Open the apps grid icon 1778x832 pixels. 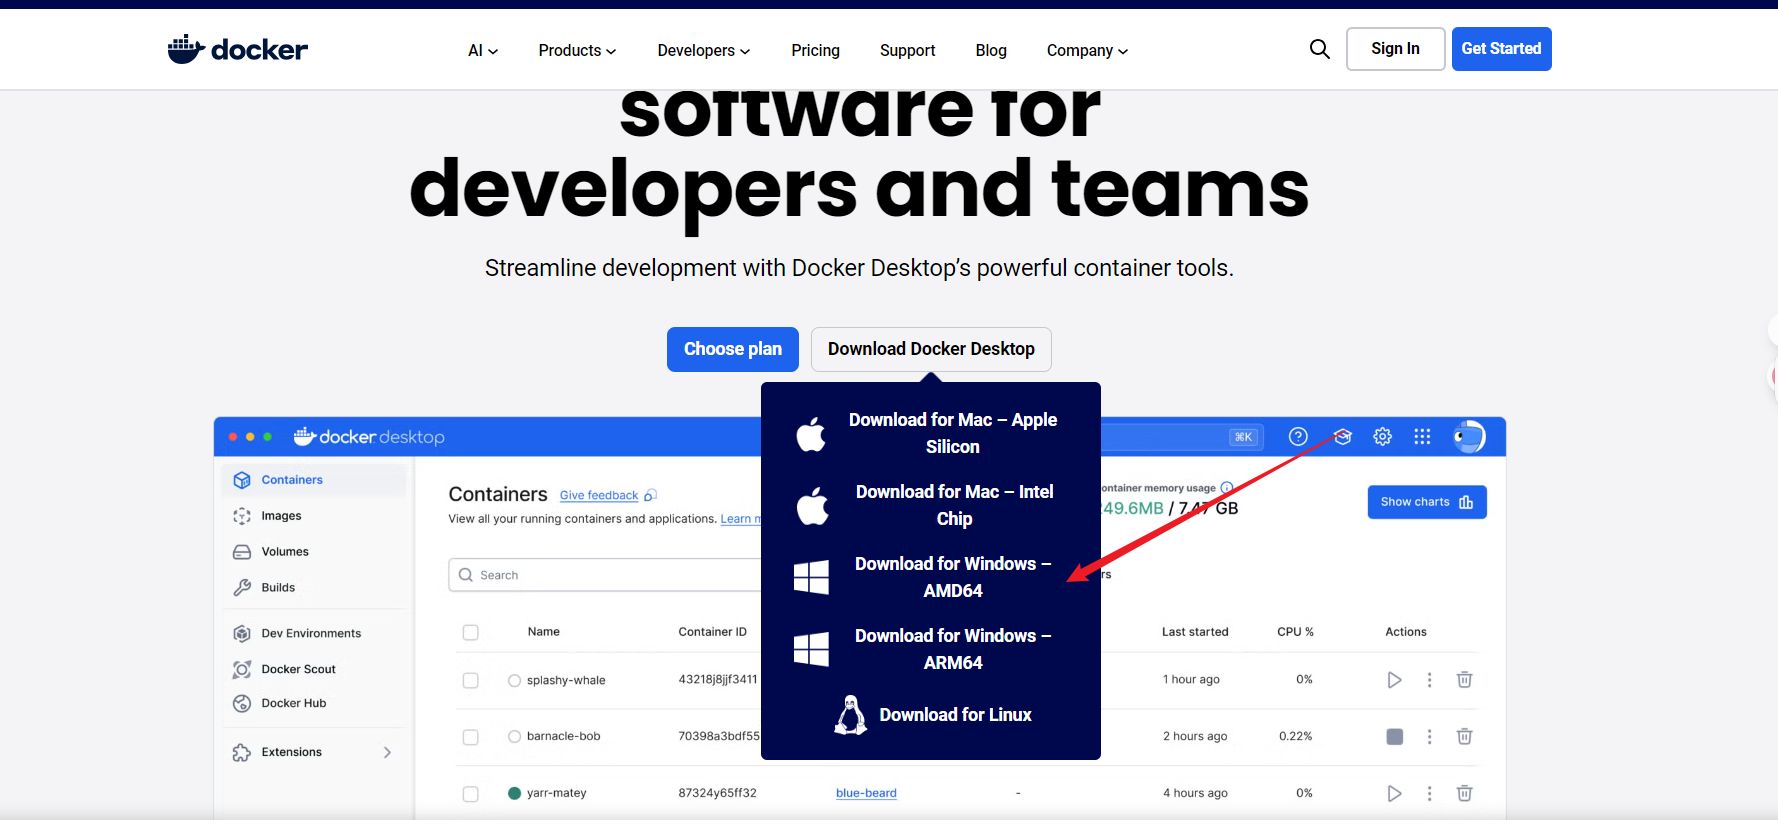click(x=1422, y=436)
